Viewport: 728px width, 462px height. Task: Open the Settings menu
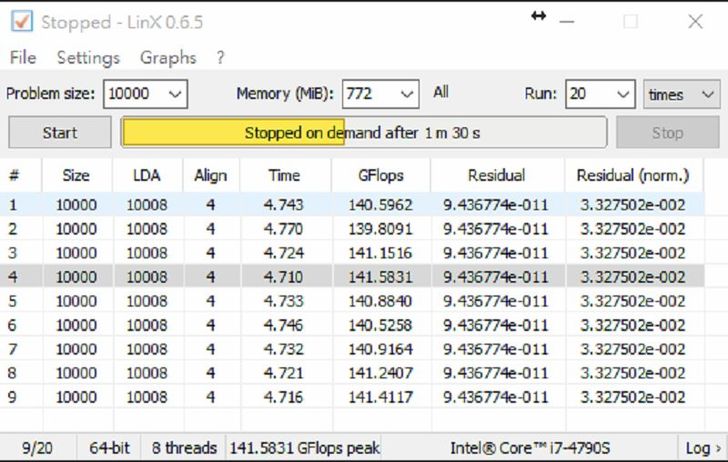[88, 58]
